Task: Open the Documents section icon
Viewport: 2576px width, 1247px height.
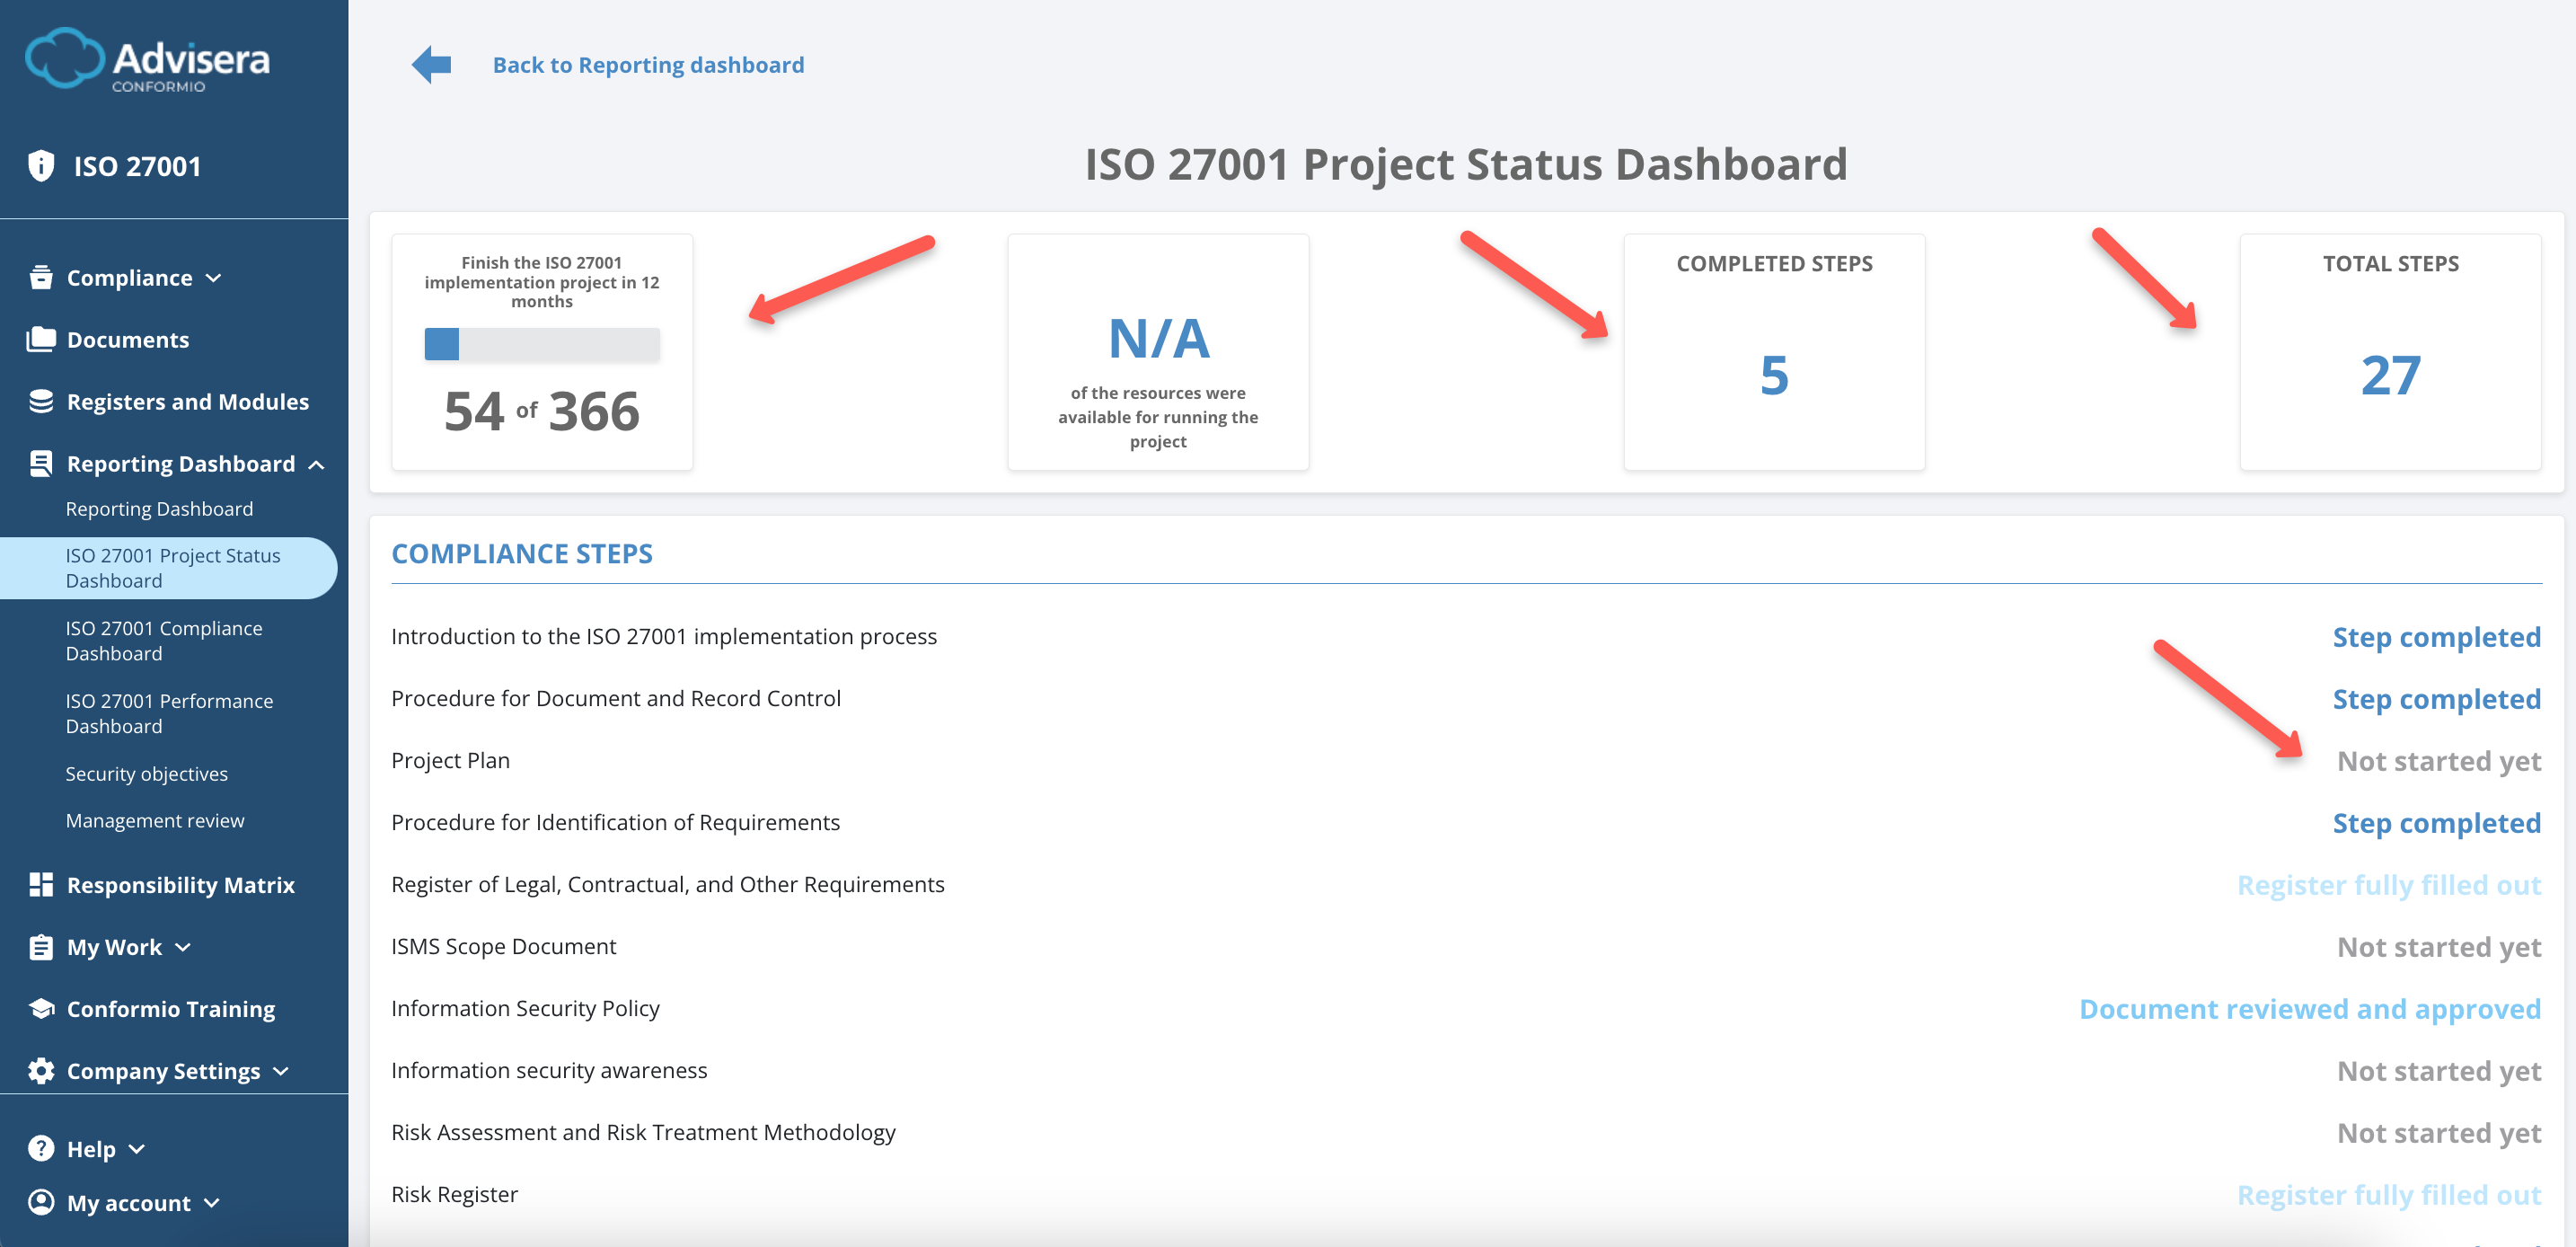Action: pos(40,339)
